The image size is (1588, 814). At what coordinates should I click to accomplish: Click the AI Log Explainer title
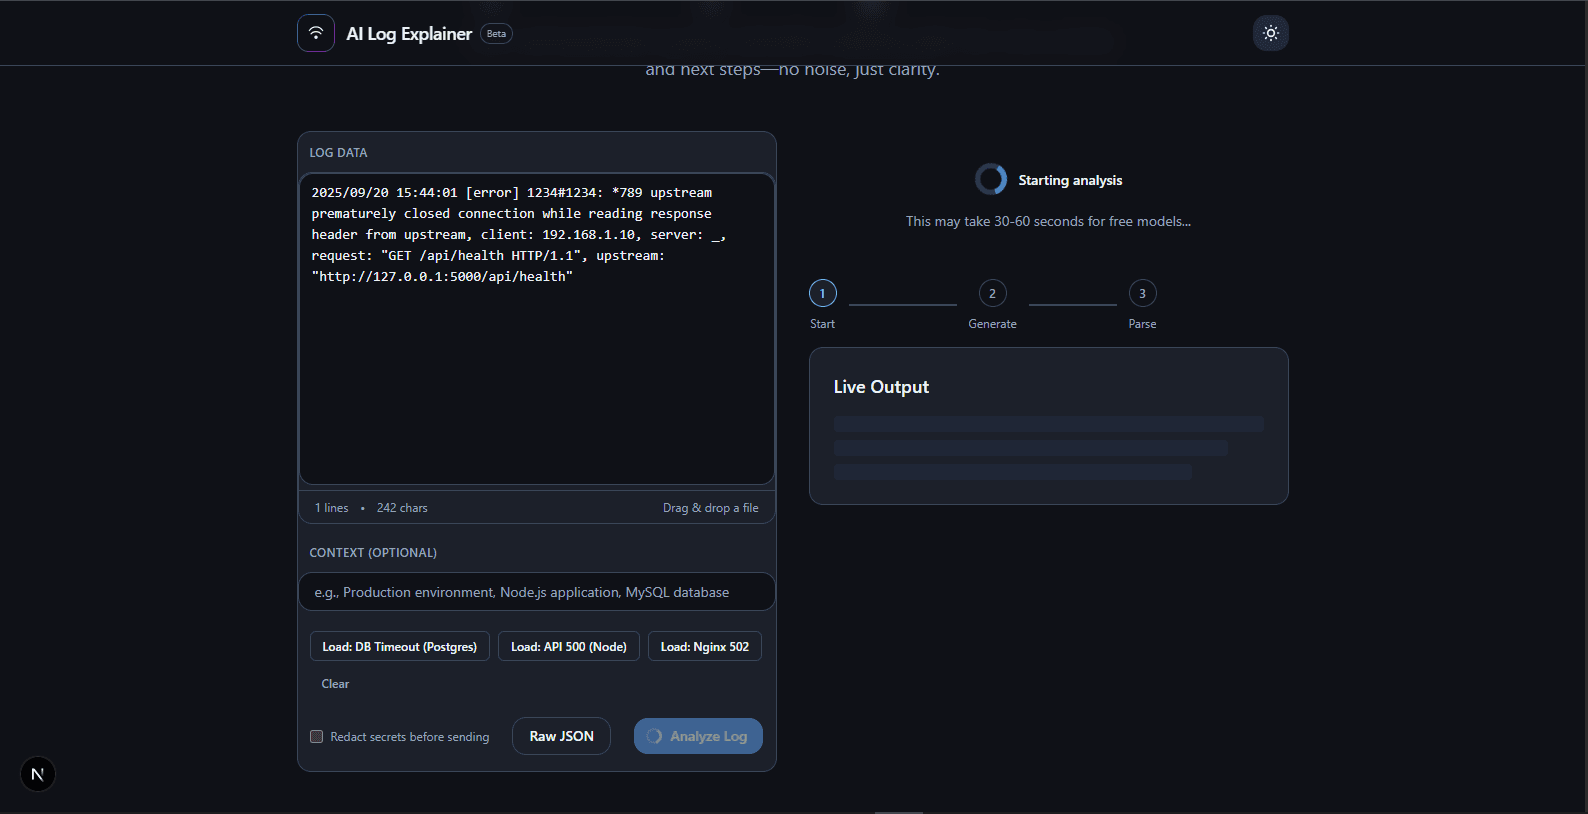click(409, 33)
